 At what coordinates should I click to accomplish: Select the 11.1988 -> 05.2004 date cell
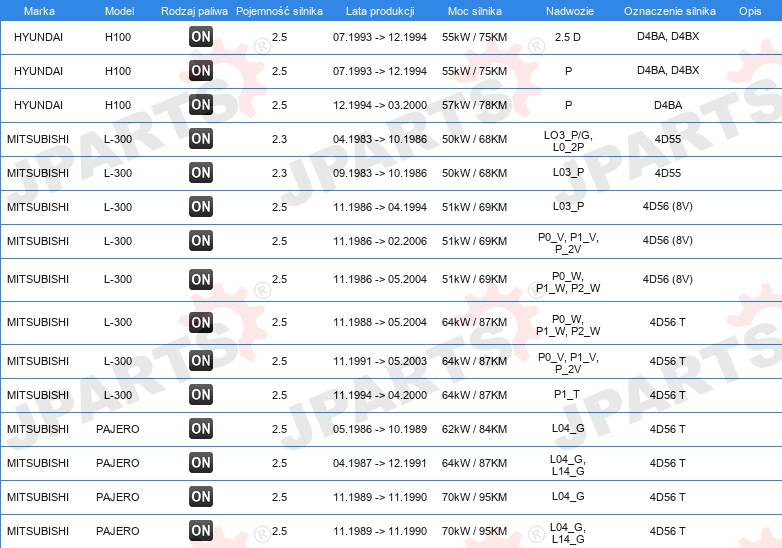click(x=380, y=322)
